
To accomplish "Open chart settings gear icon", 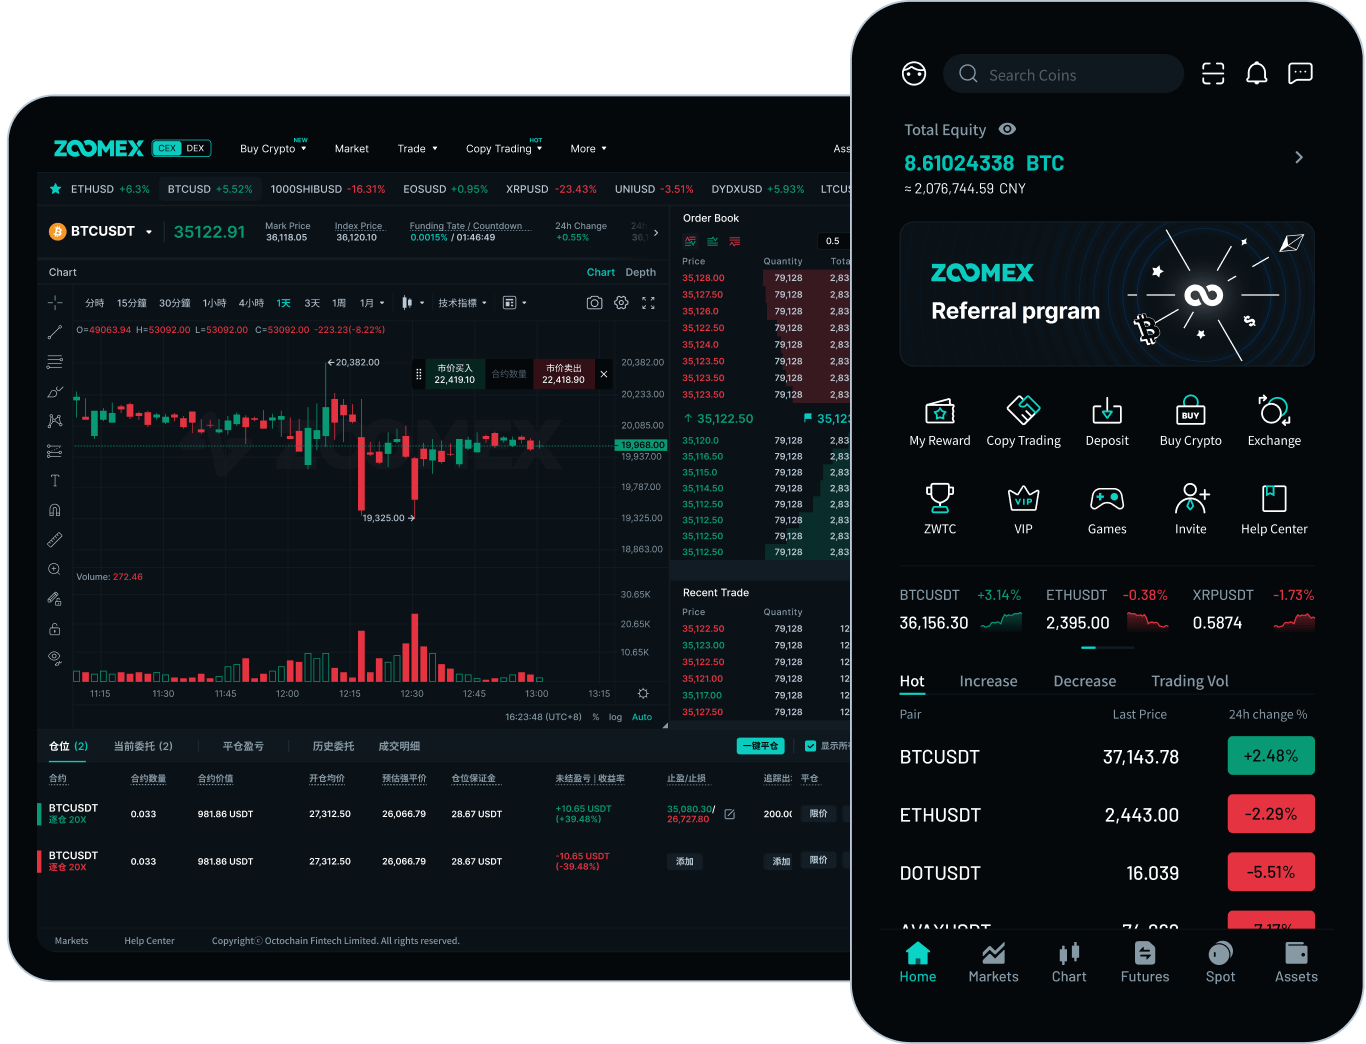I will (621, 302).
